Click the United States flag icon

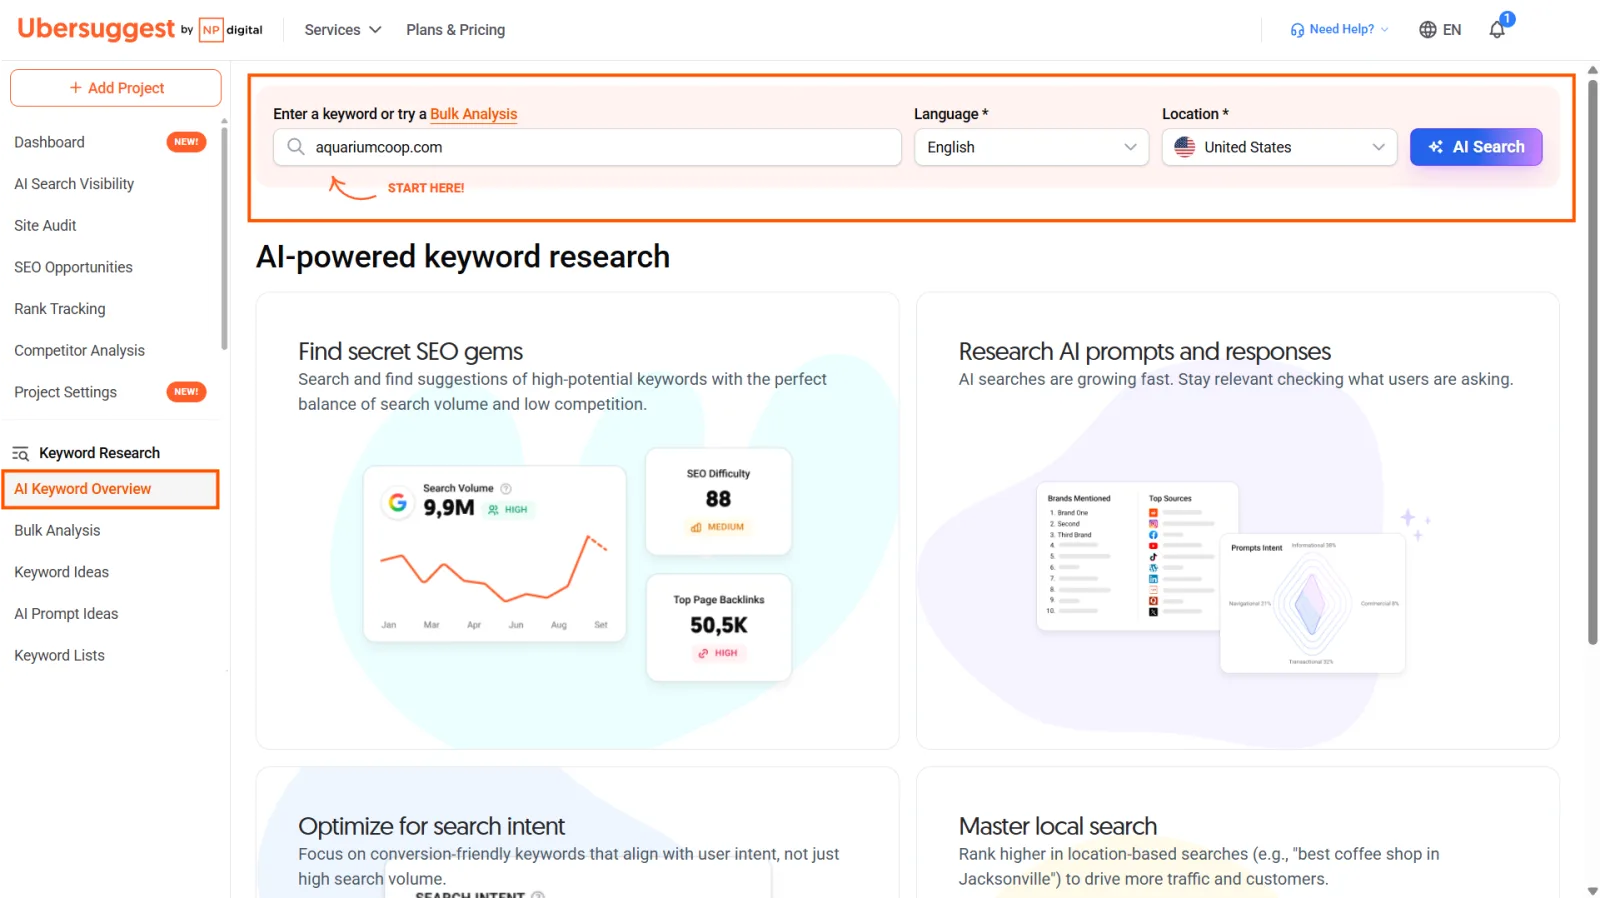(1185, 147)
